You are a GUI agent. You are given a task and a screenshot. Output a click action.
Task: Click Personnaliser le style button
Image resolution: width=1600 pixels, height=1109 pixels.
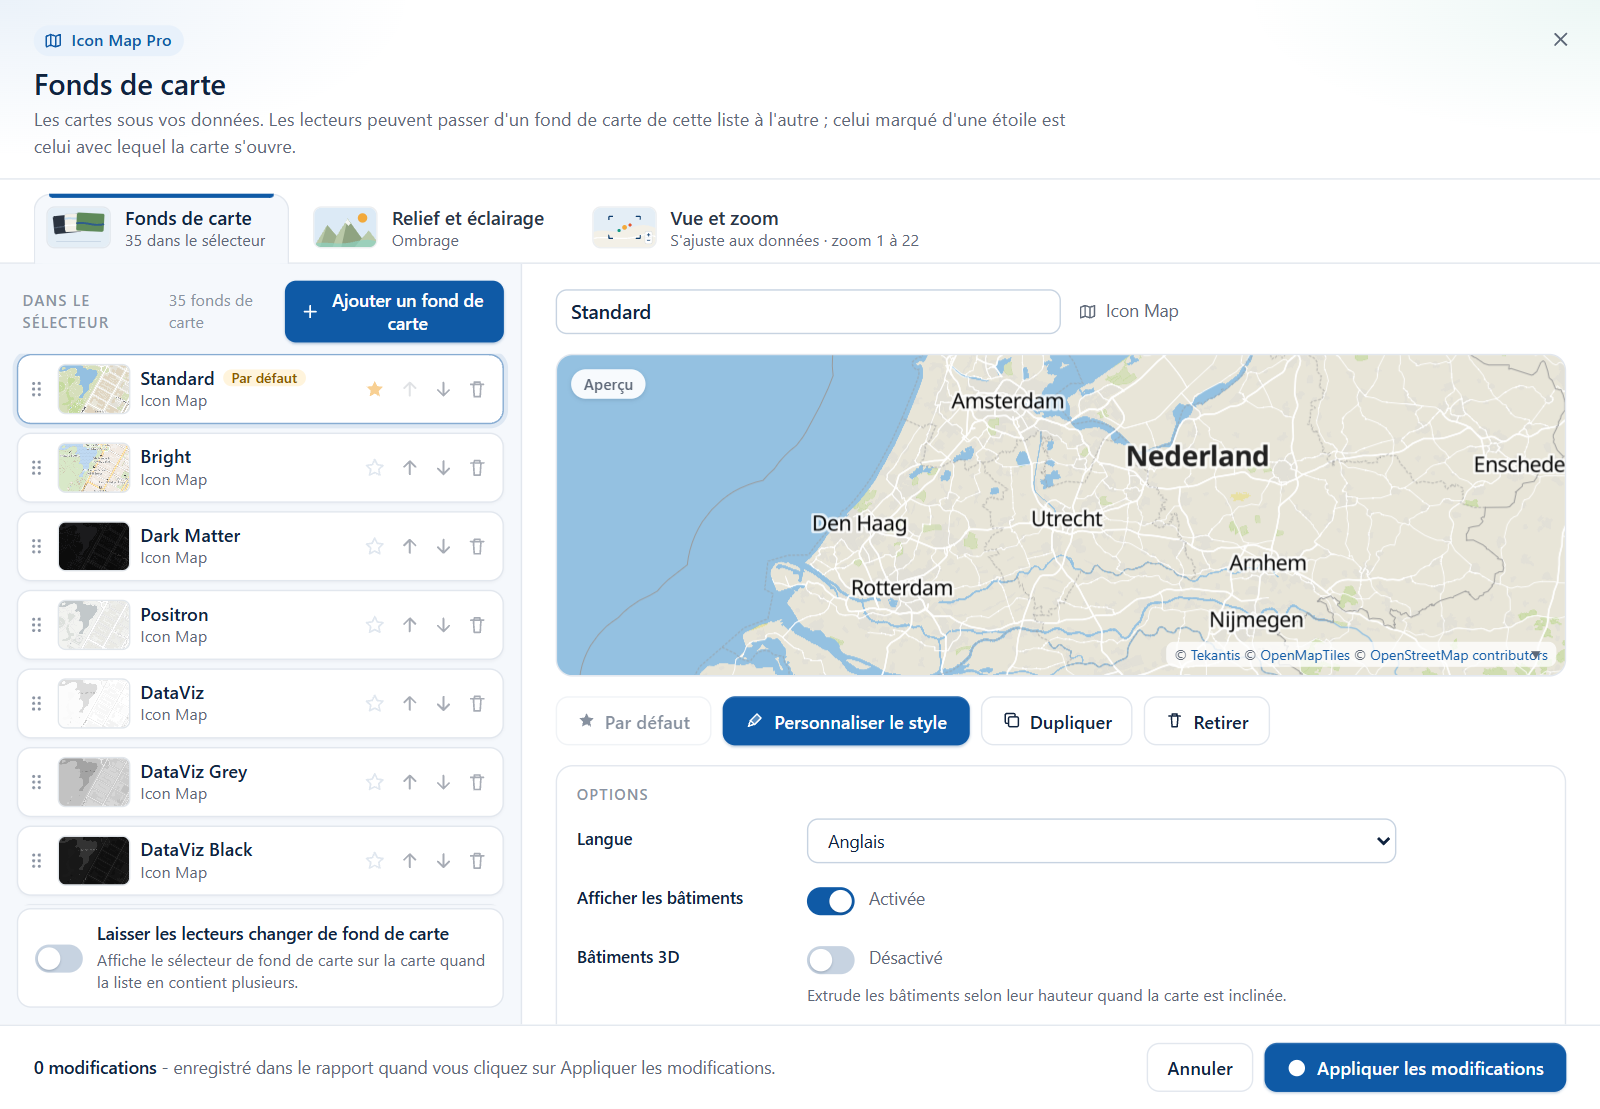tap(846, 721)
